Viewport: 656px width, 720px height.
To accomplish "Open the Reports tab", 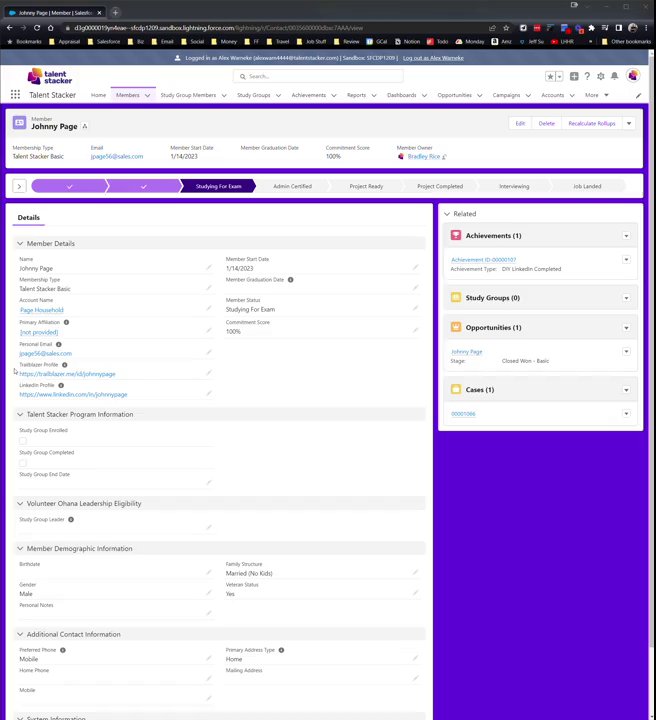I will pos(356,95).
